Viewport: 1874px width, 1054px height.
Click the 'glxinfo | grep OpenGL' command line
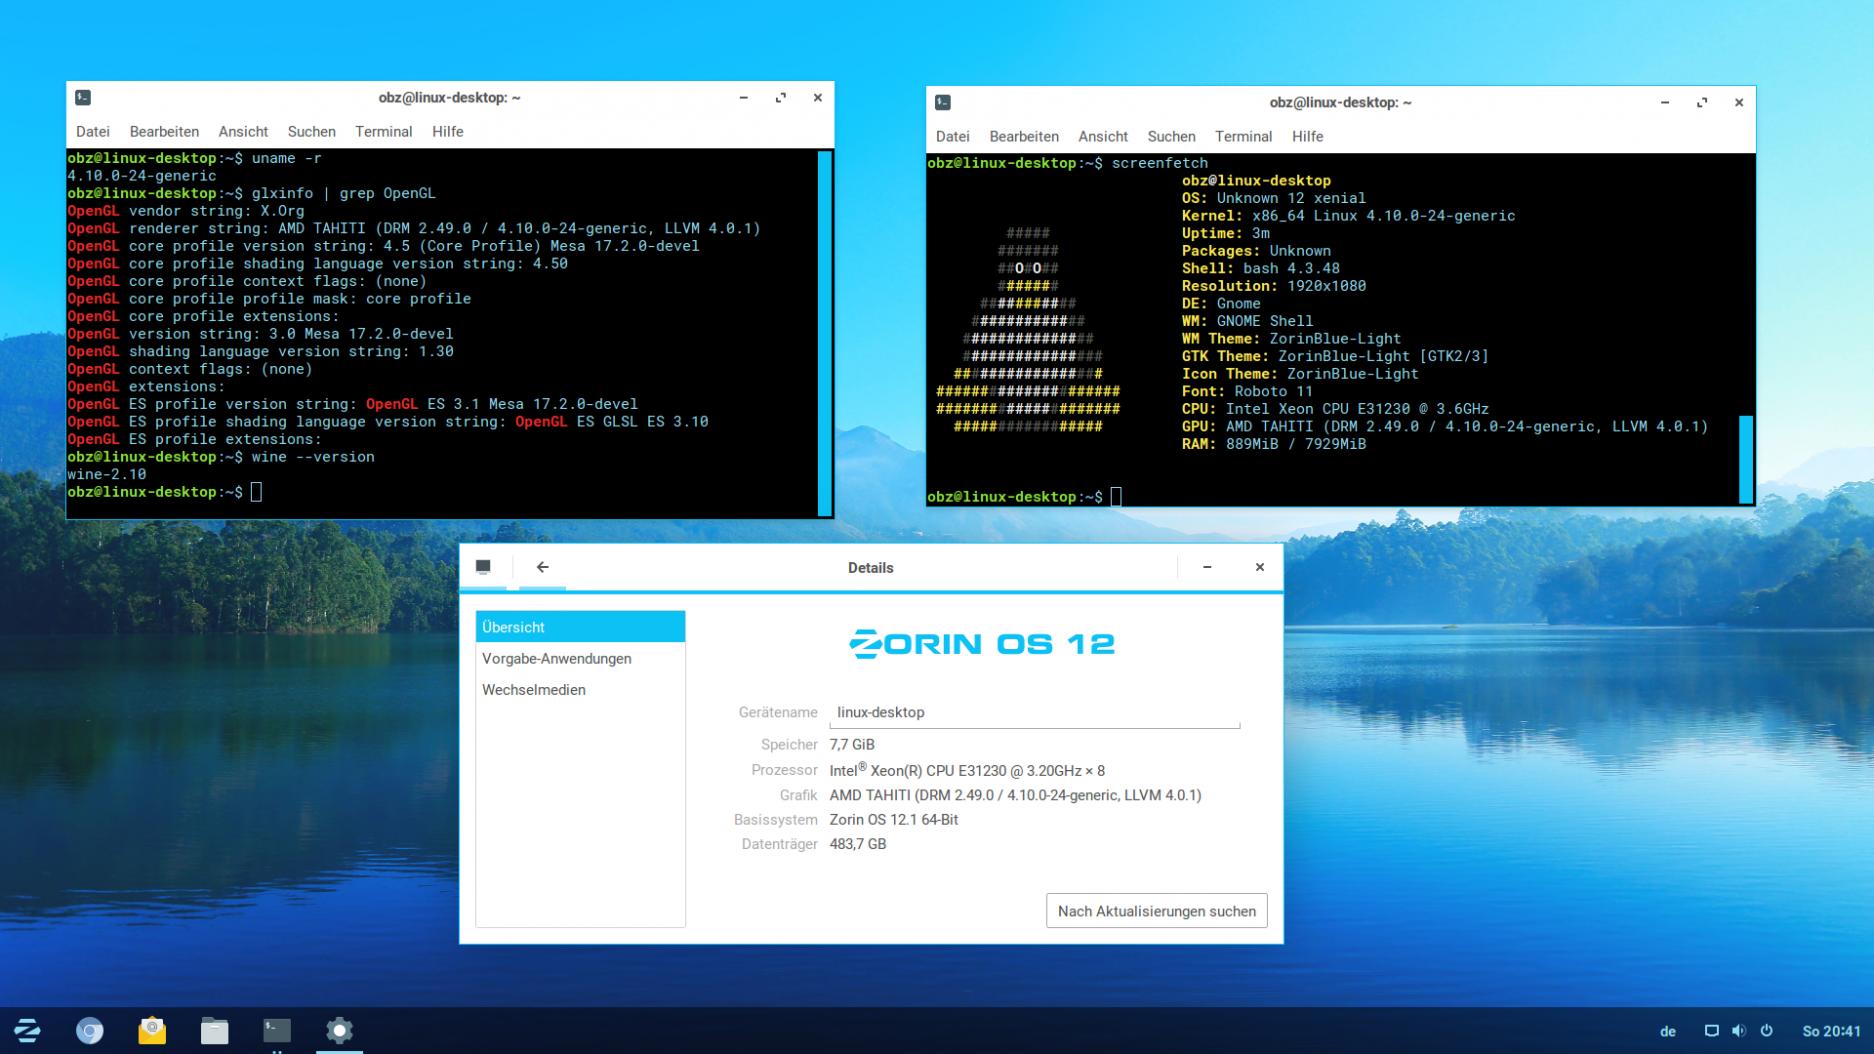tap(343, 193)
